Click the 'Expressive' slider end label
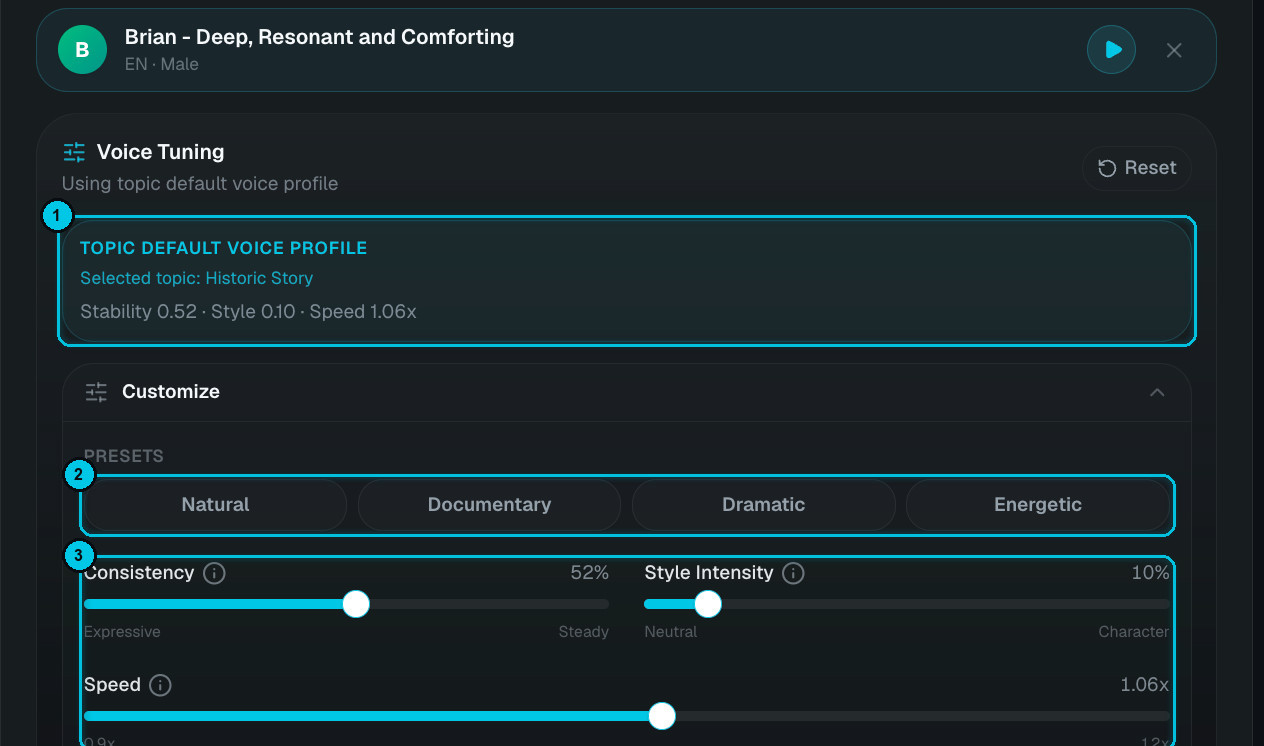The width and height of the screenshot is (1264, 746). coord(122,632)
